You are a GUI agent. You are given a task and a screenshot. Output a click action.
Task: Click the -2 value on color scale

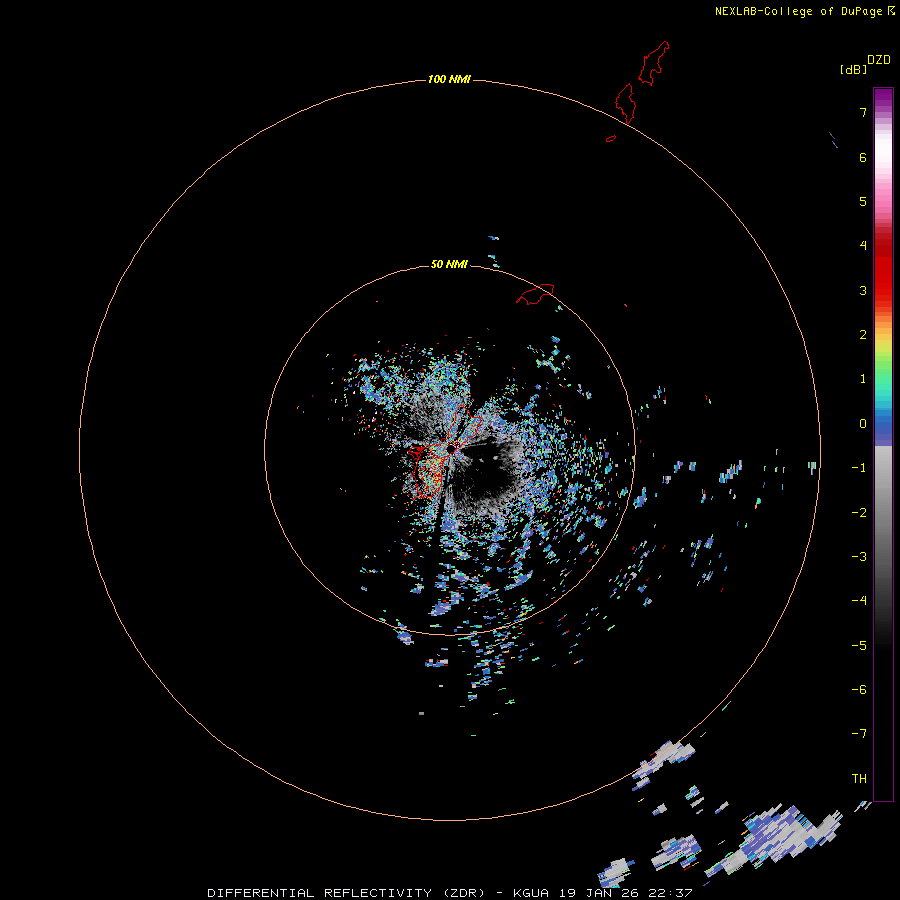tap(859, 513)
